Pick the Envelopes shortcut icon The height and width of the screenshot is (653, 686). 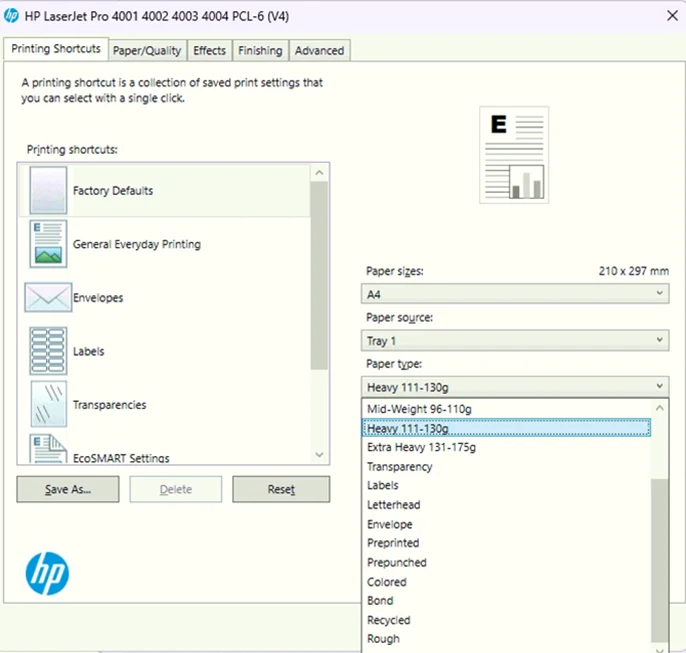(x=48, y=297)
